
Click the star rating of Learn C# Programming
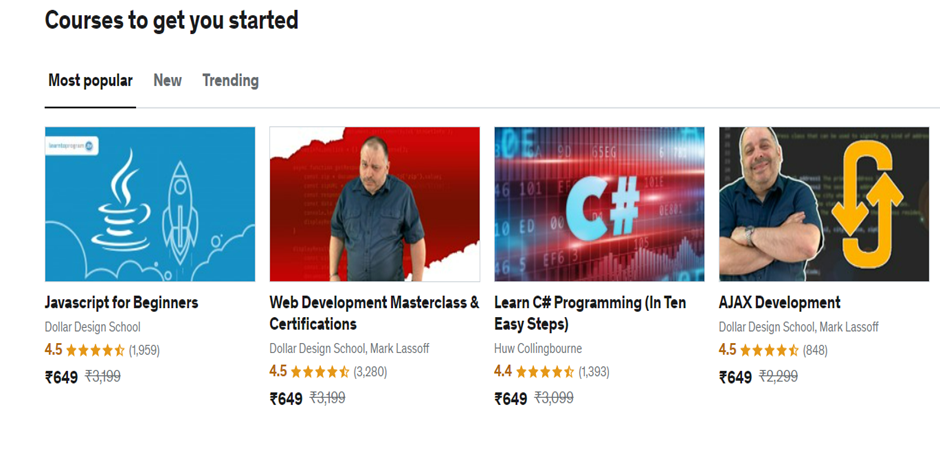544,372
